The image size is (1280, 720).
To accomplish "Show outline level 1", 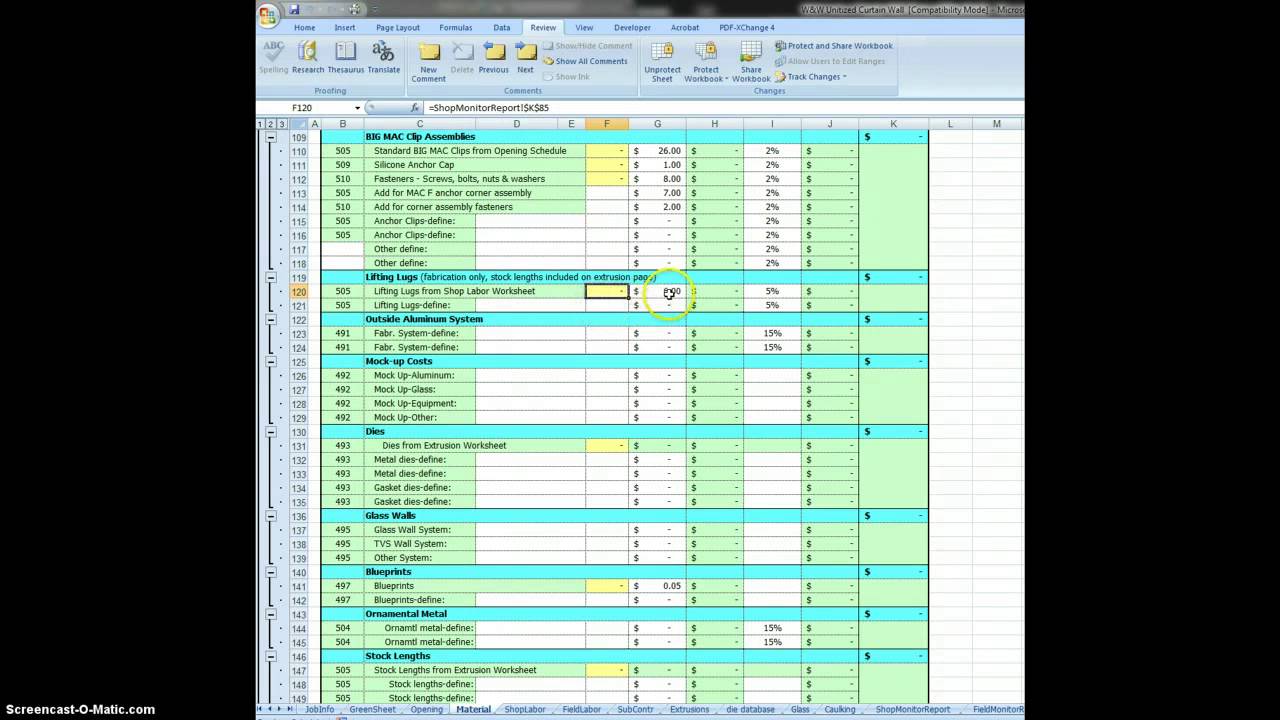I will 261,124.
